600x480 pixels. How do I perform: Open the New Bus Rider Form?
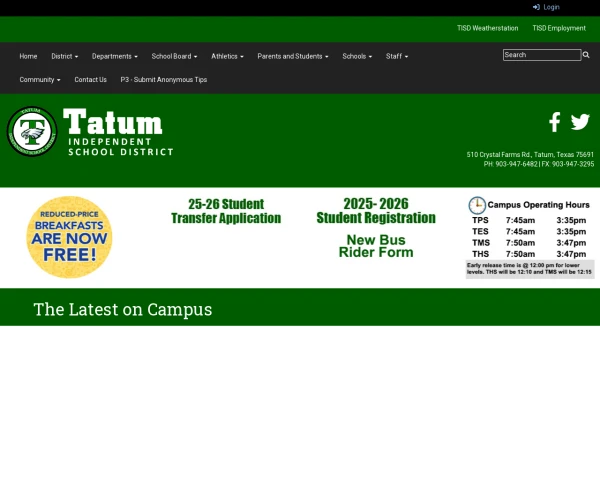376,246
